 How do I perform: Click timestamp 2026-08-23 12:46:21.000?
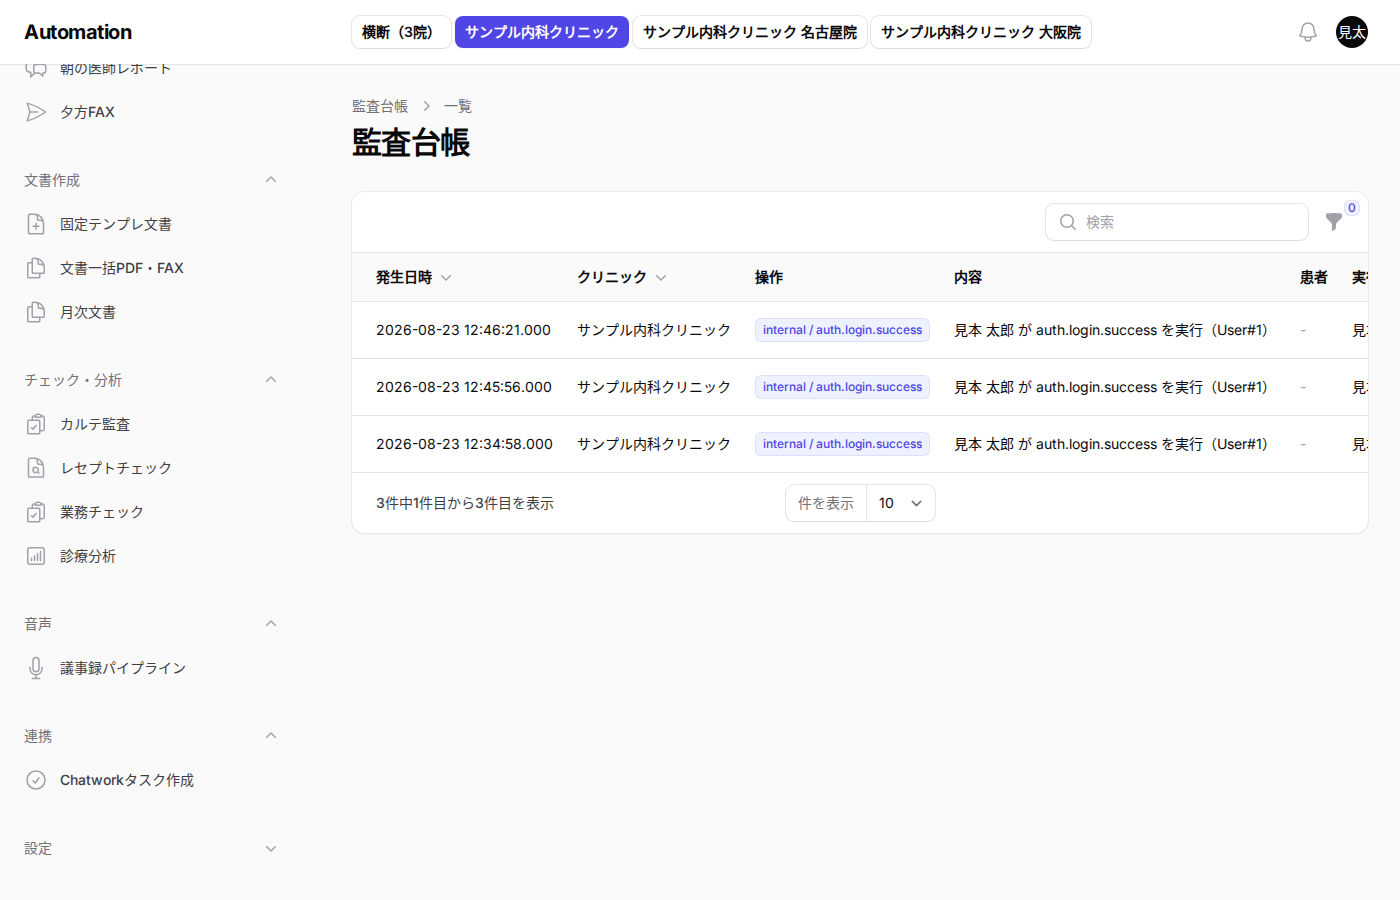point(463,330)
